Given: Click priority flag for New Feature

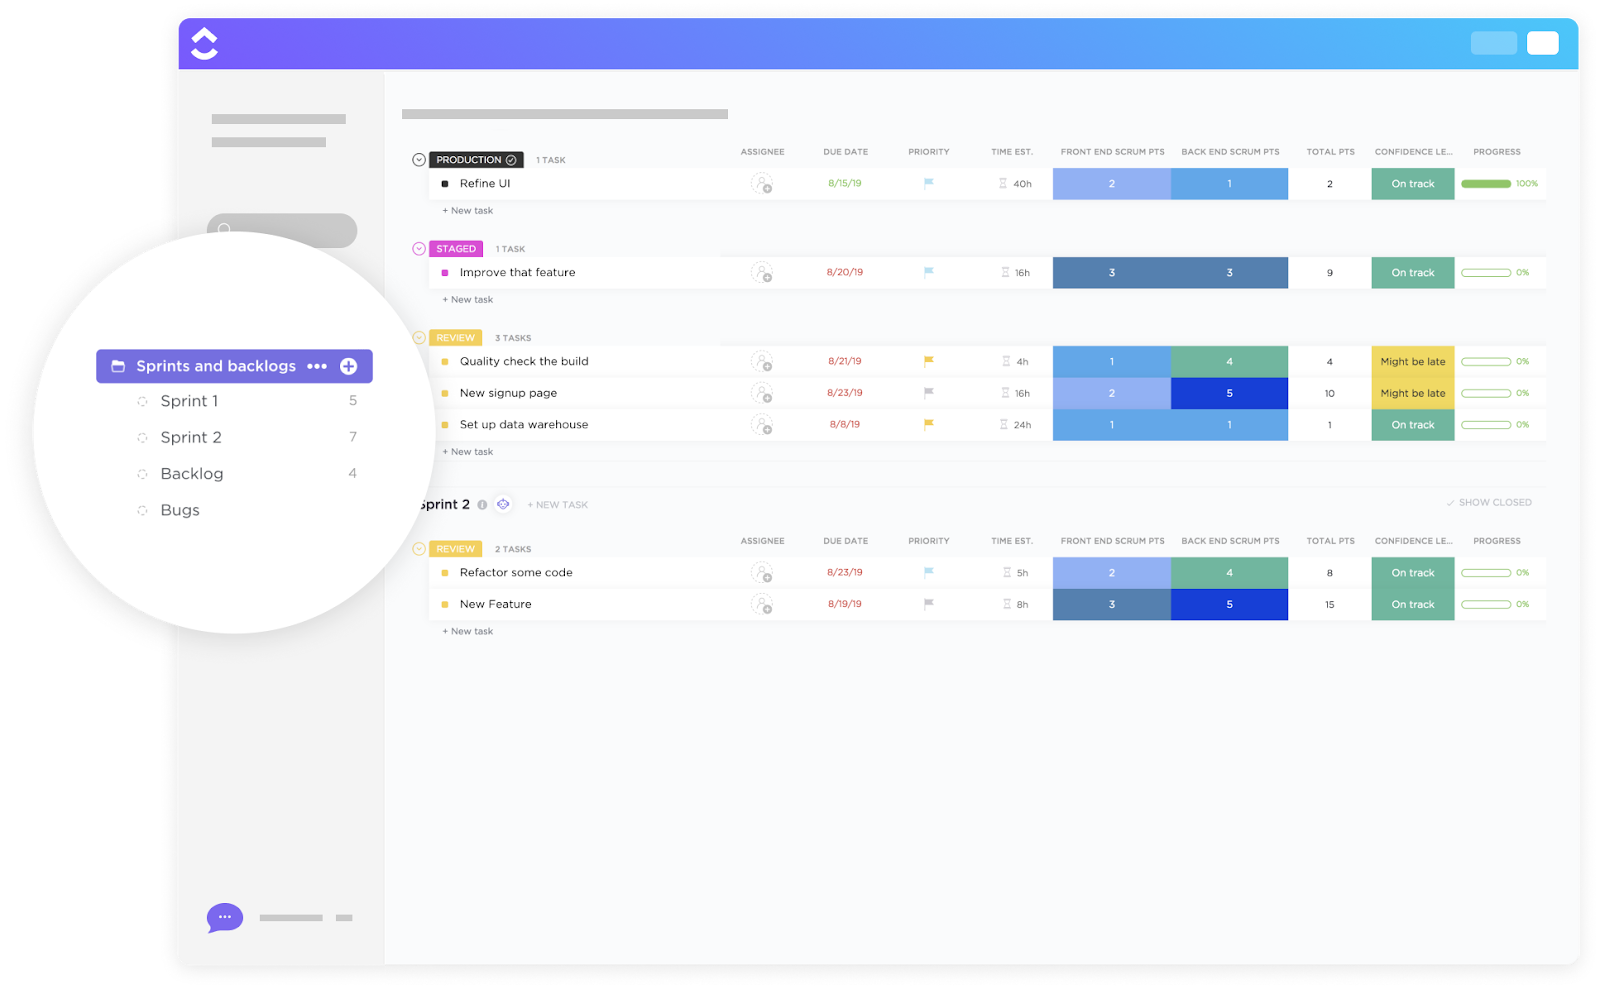Looking at the screenshot, I should click(x=929, y=604).
